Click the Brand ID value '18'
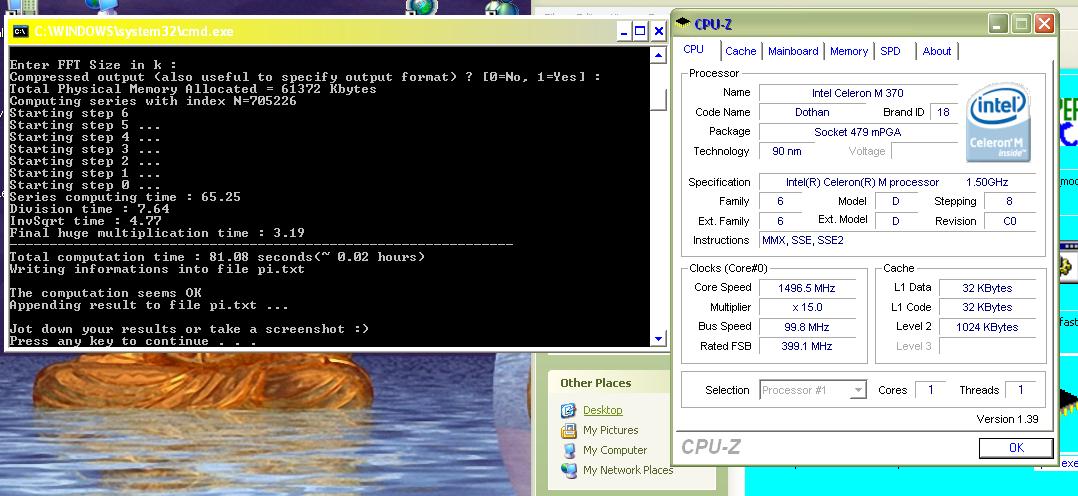Screen dimensions: 1078x496 pyautogui.click(x=943, y=112)
